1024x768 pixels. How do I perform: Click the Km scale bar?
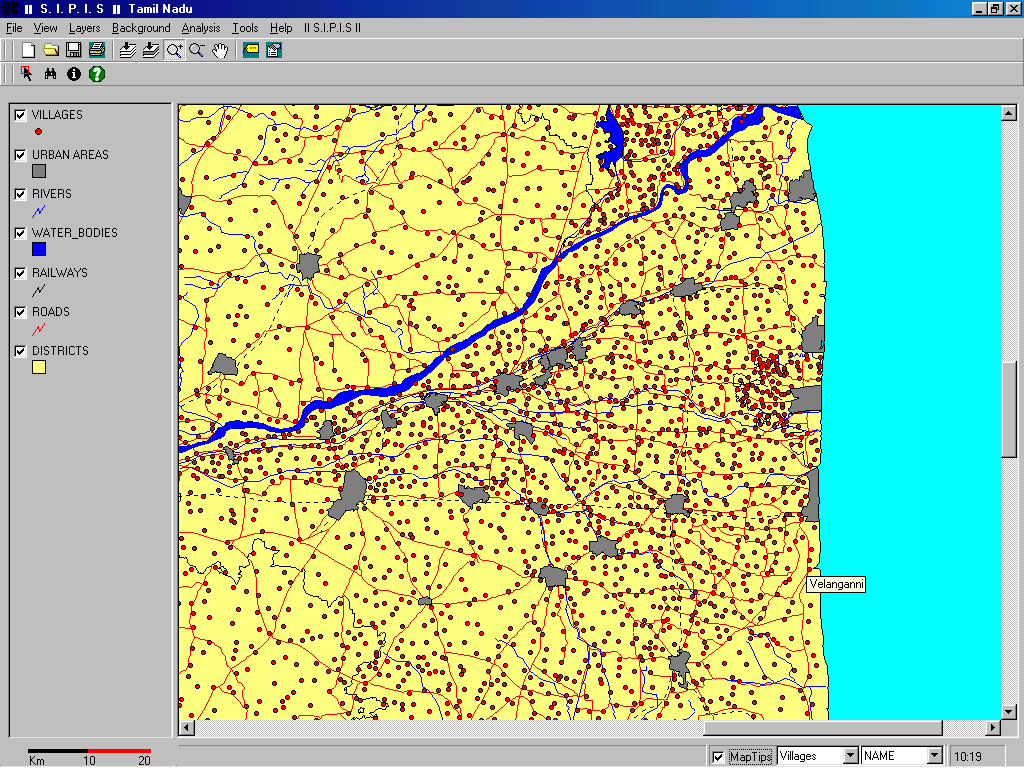pyautogui.click(x=89, y=757)
